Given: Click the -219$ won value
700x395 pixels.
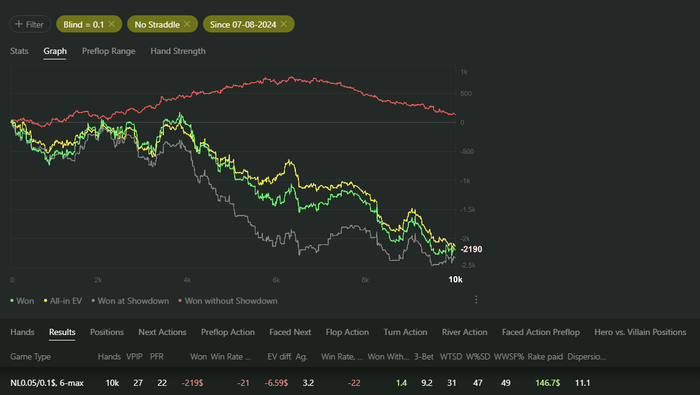Looking at the screenshot, I should 192,383.
